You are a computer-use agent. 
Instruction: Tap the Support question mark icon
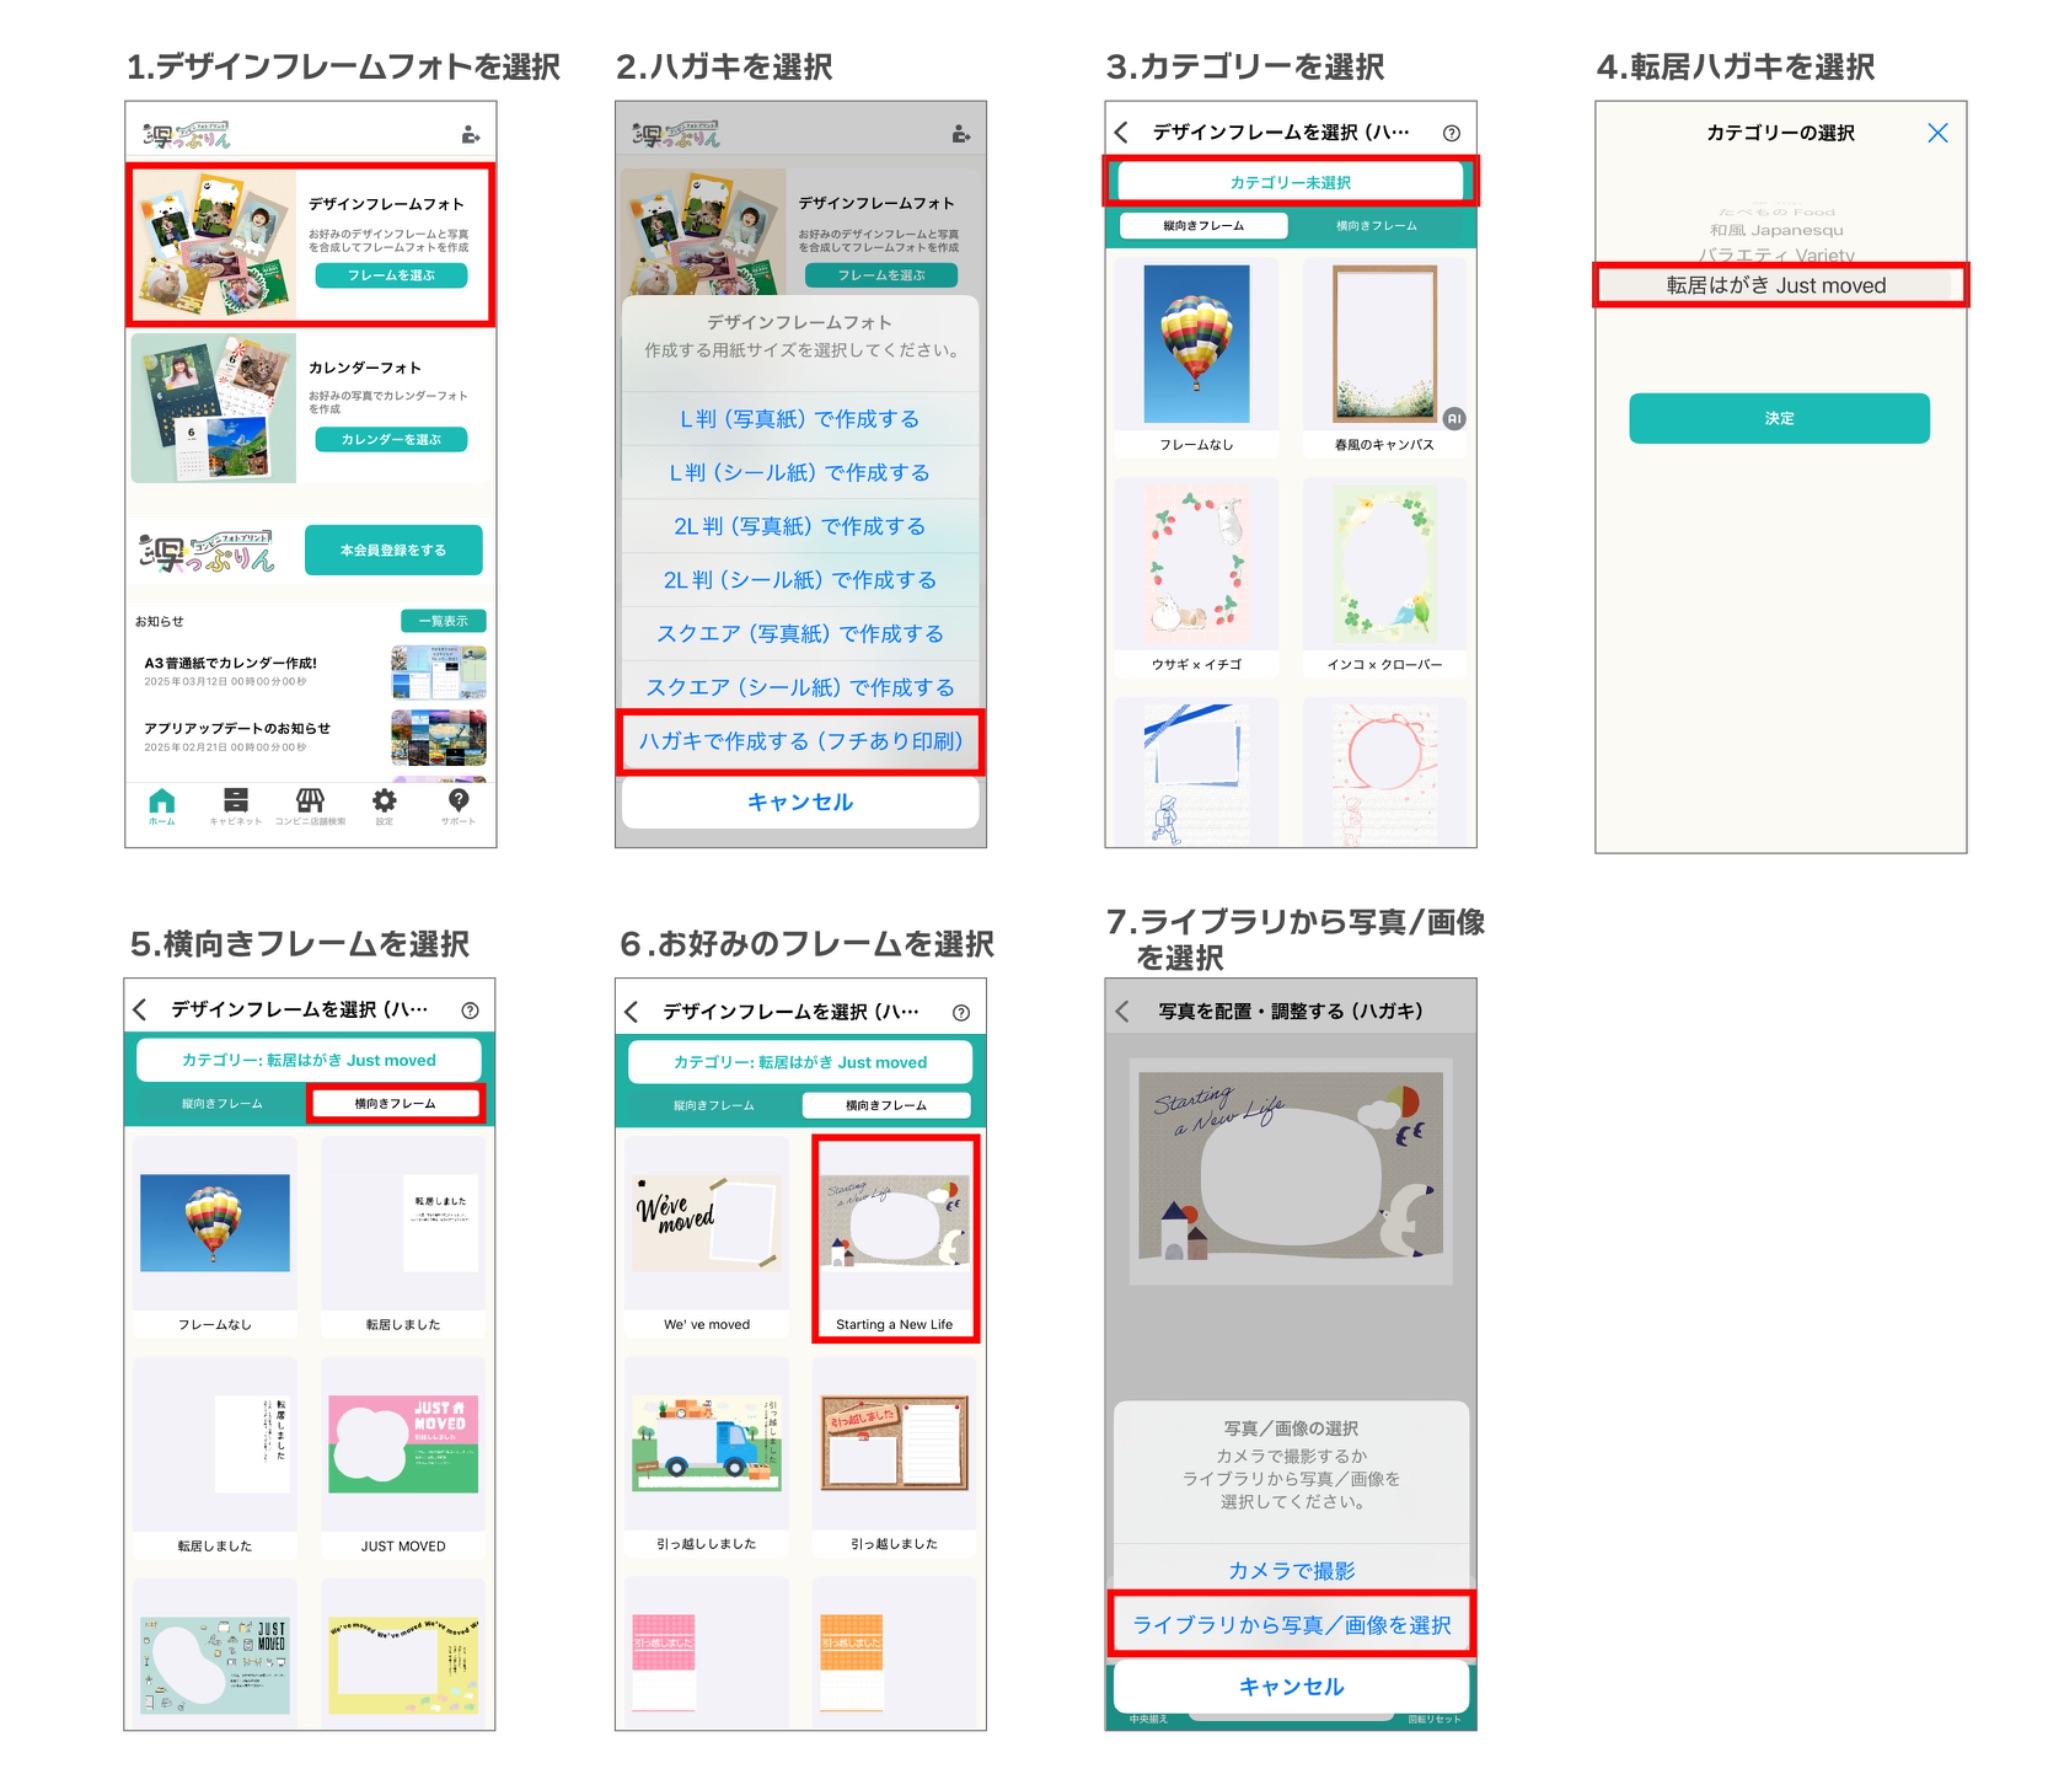[x=458, y=802]
